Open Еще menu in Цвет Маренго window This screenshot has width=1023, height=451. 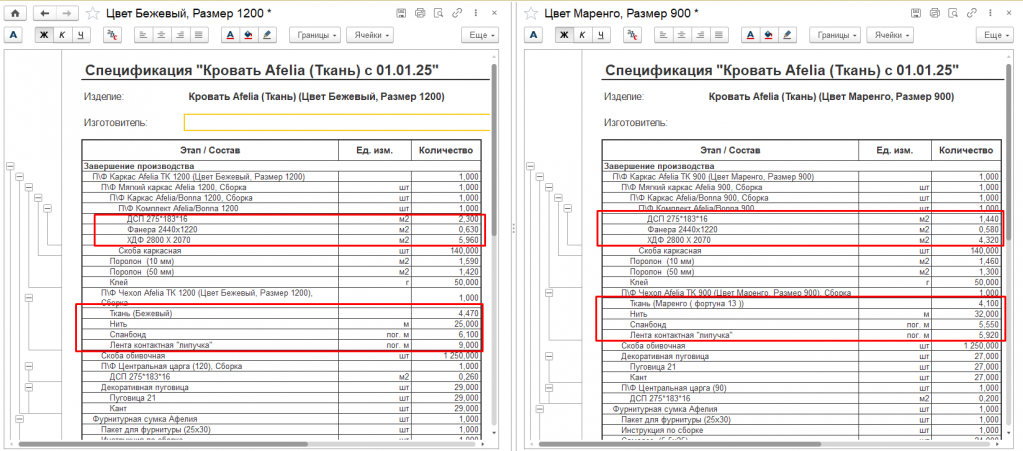point(997,35)
